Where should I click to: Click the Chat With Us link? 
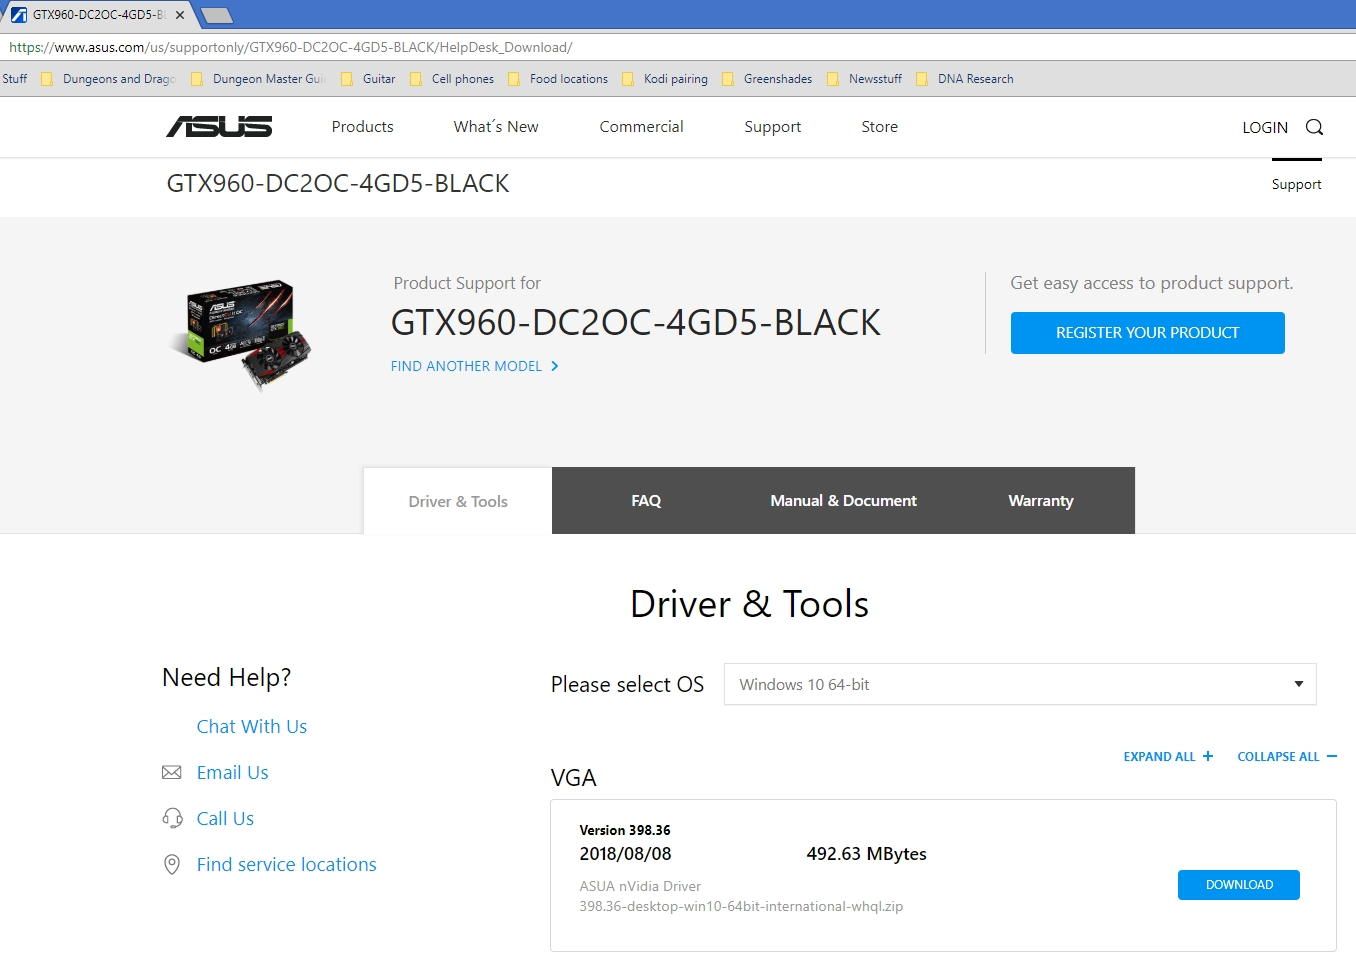click(x=252, y=726)
